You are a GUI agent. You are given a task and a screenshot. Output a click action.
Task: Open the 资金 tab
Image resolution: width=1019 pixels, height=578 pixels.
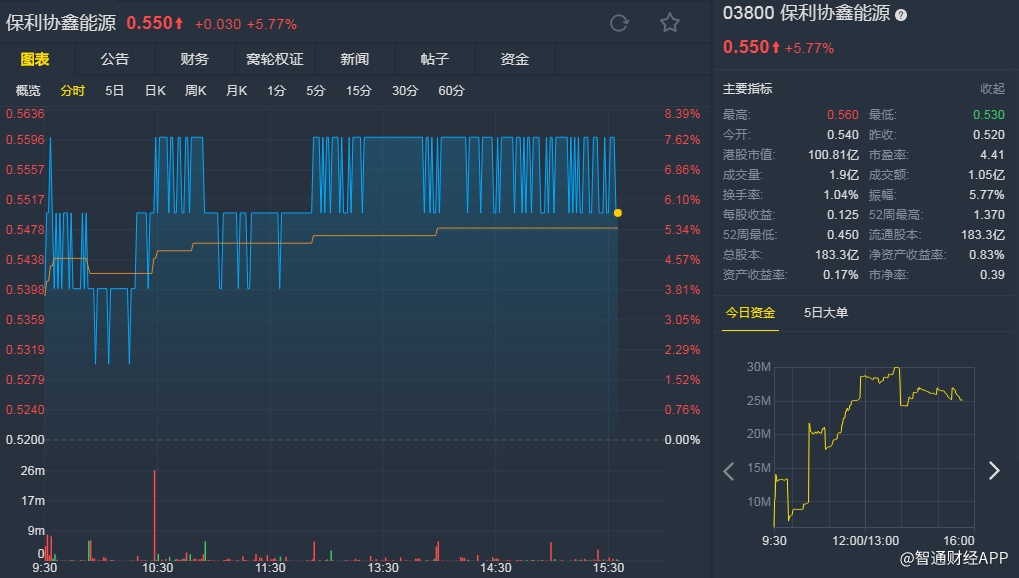click(x=515, y=59)
